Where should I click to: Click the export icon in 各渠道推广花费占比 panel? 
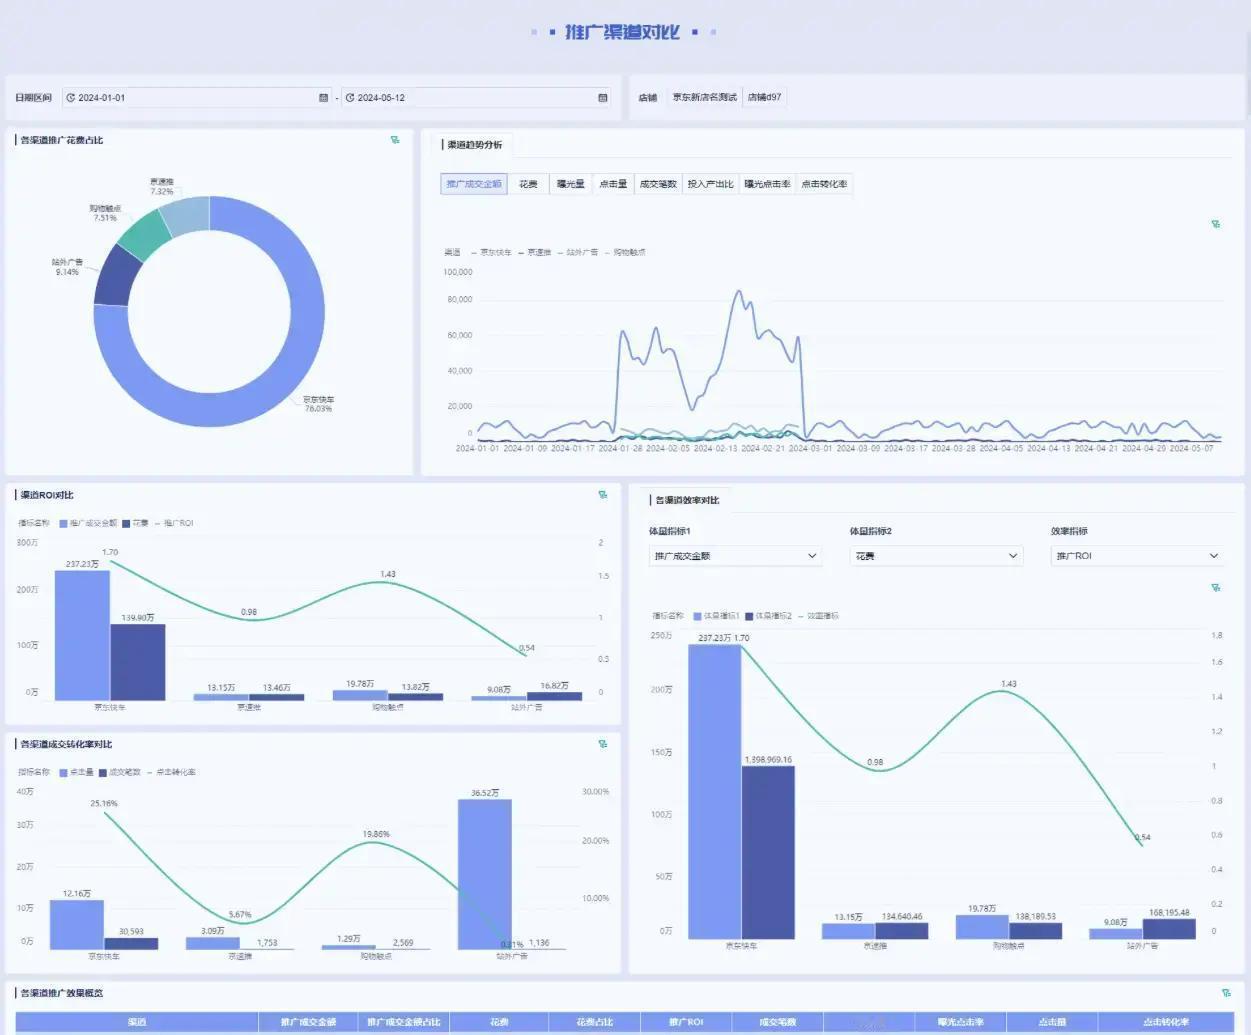point(395,140)
